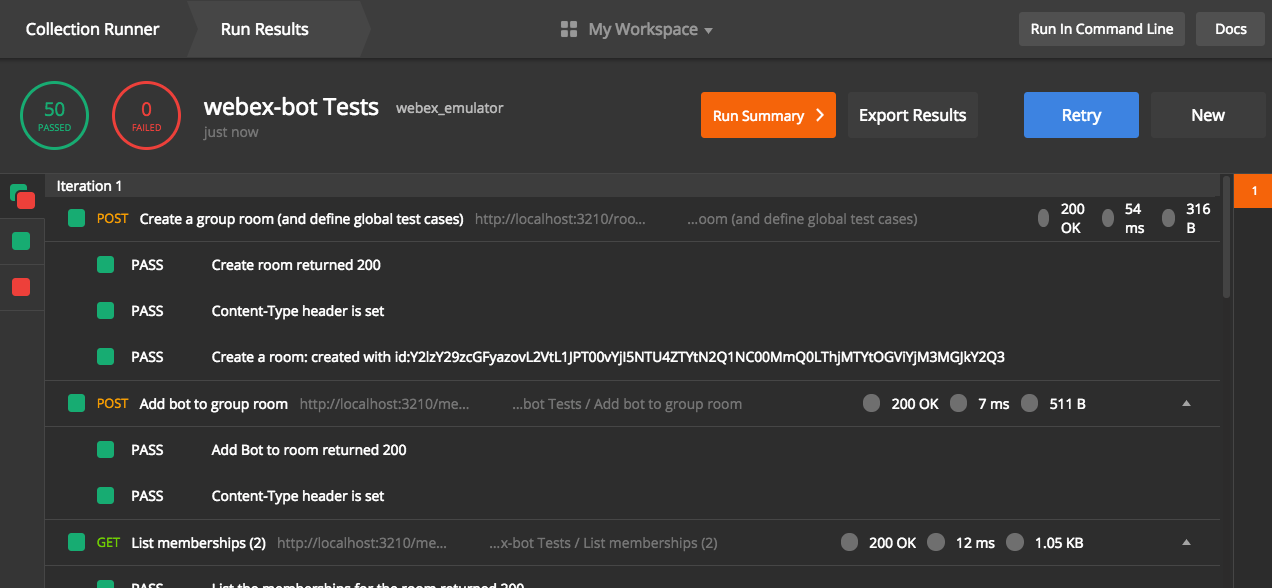Click 200 OK status dot for Add bot request
This screenshot has height=588, width=1272.
872,404
